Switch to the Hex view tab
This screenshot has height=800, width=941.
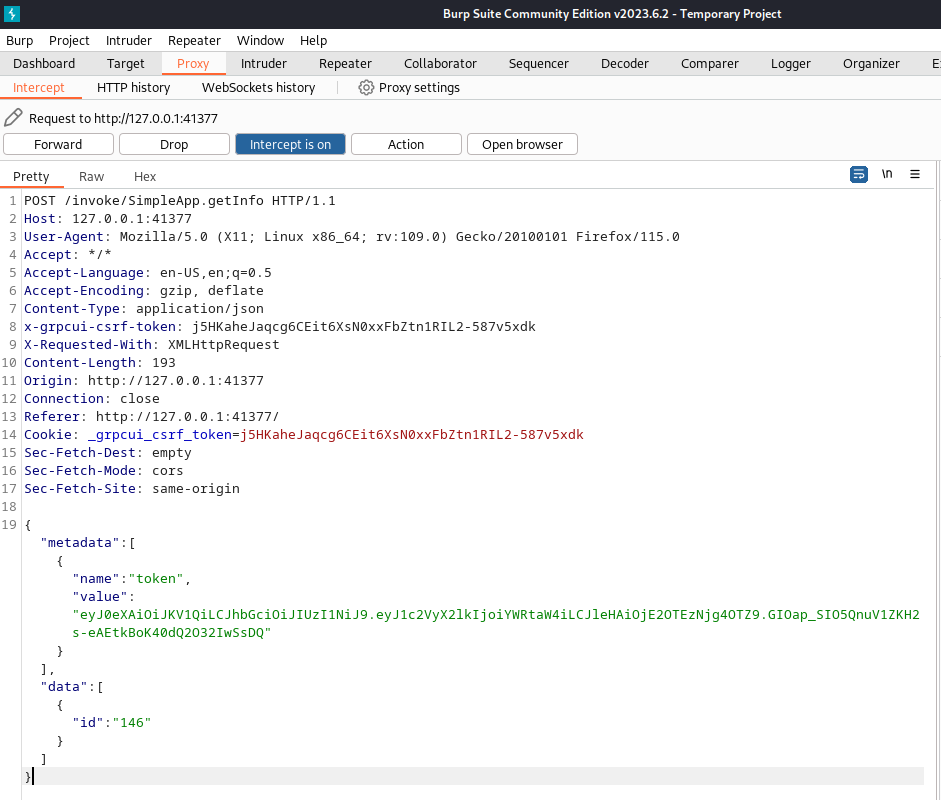pyautogui.click(x=145, y=176)
